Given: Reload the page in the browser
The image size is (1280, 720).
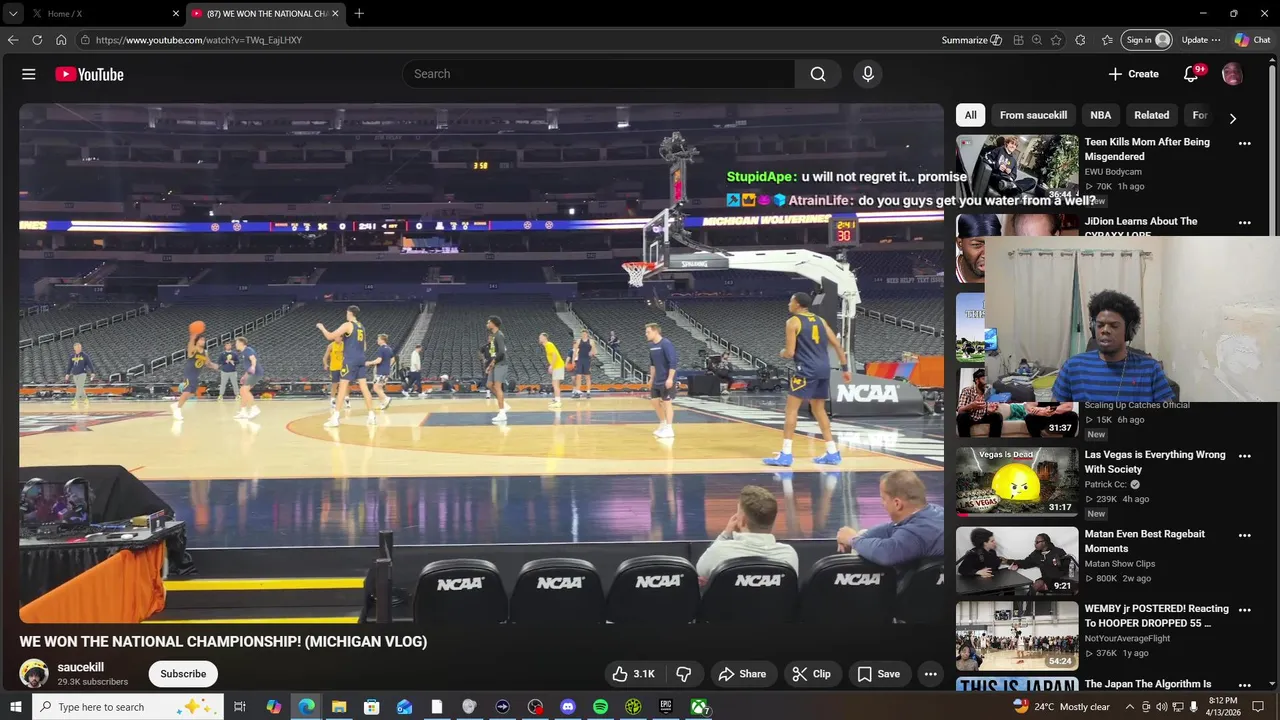Looking at the screenshot, I should 37,40.
